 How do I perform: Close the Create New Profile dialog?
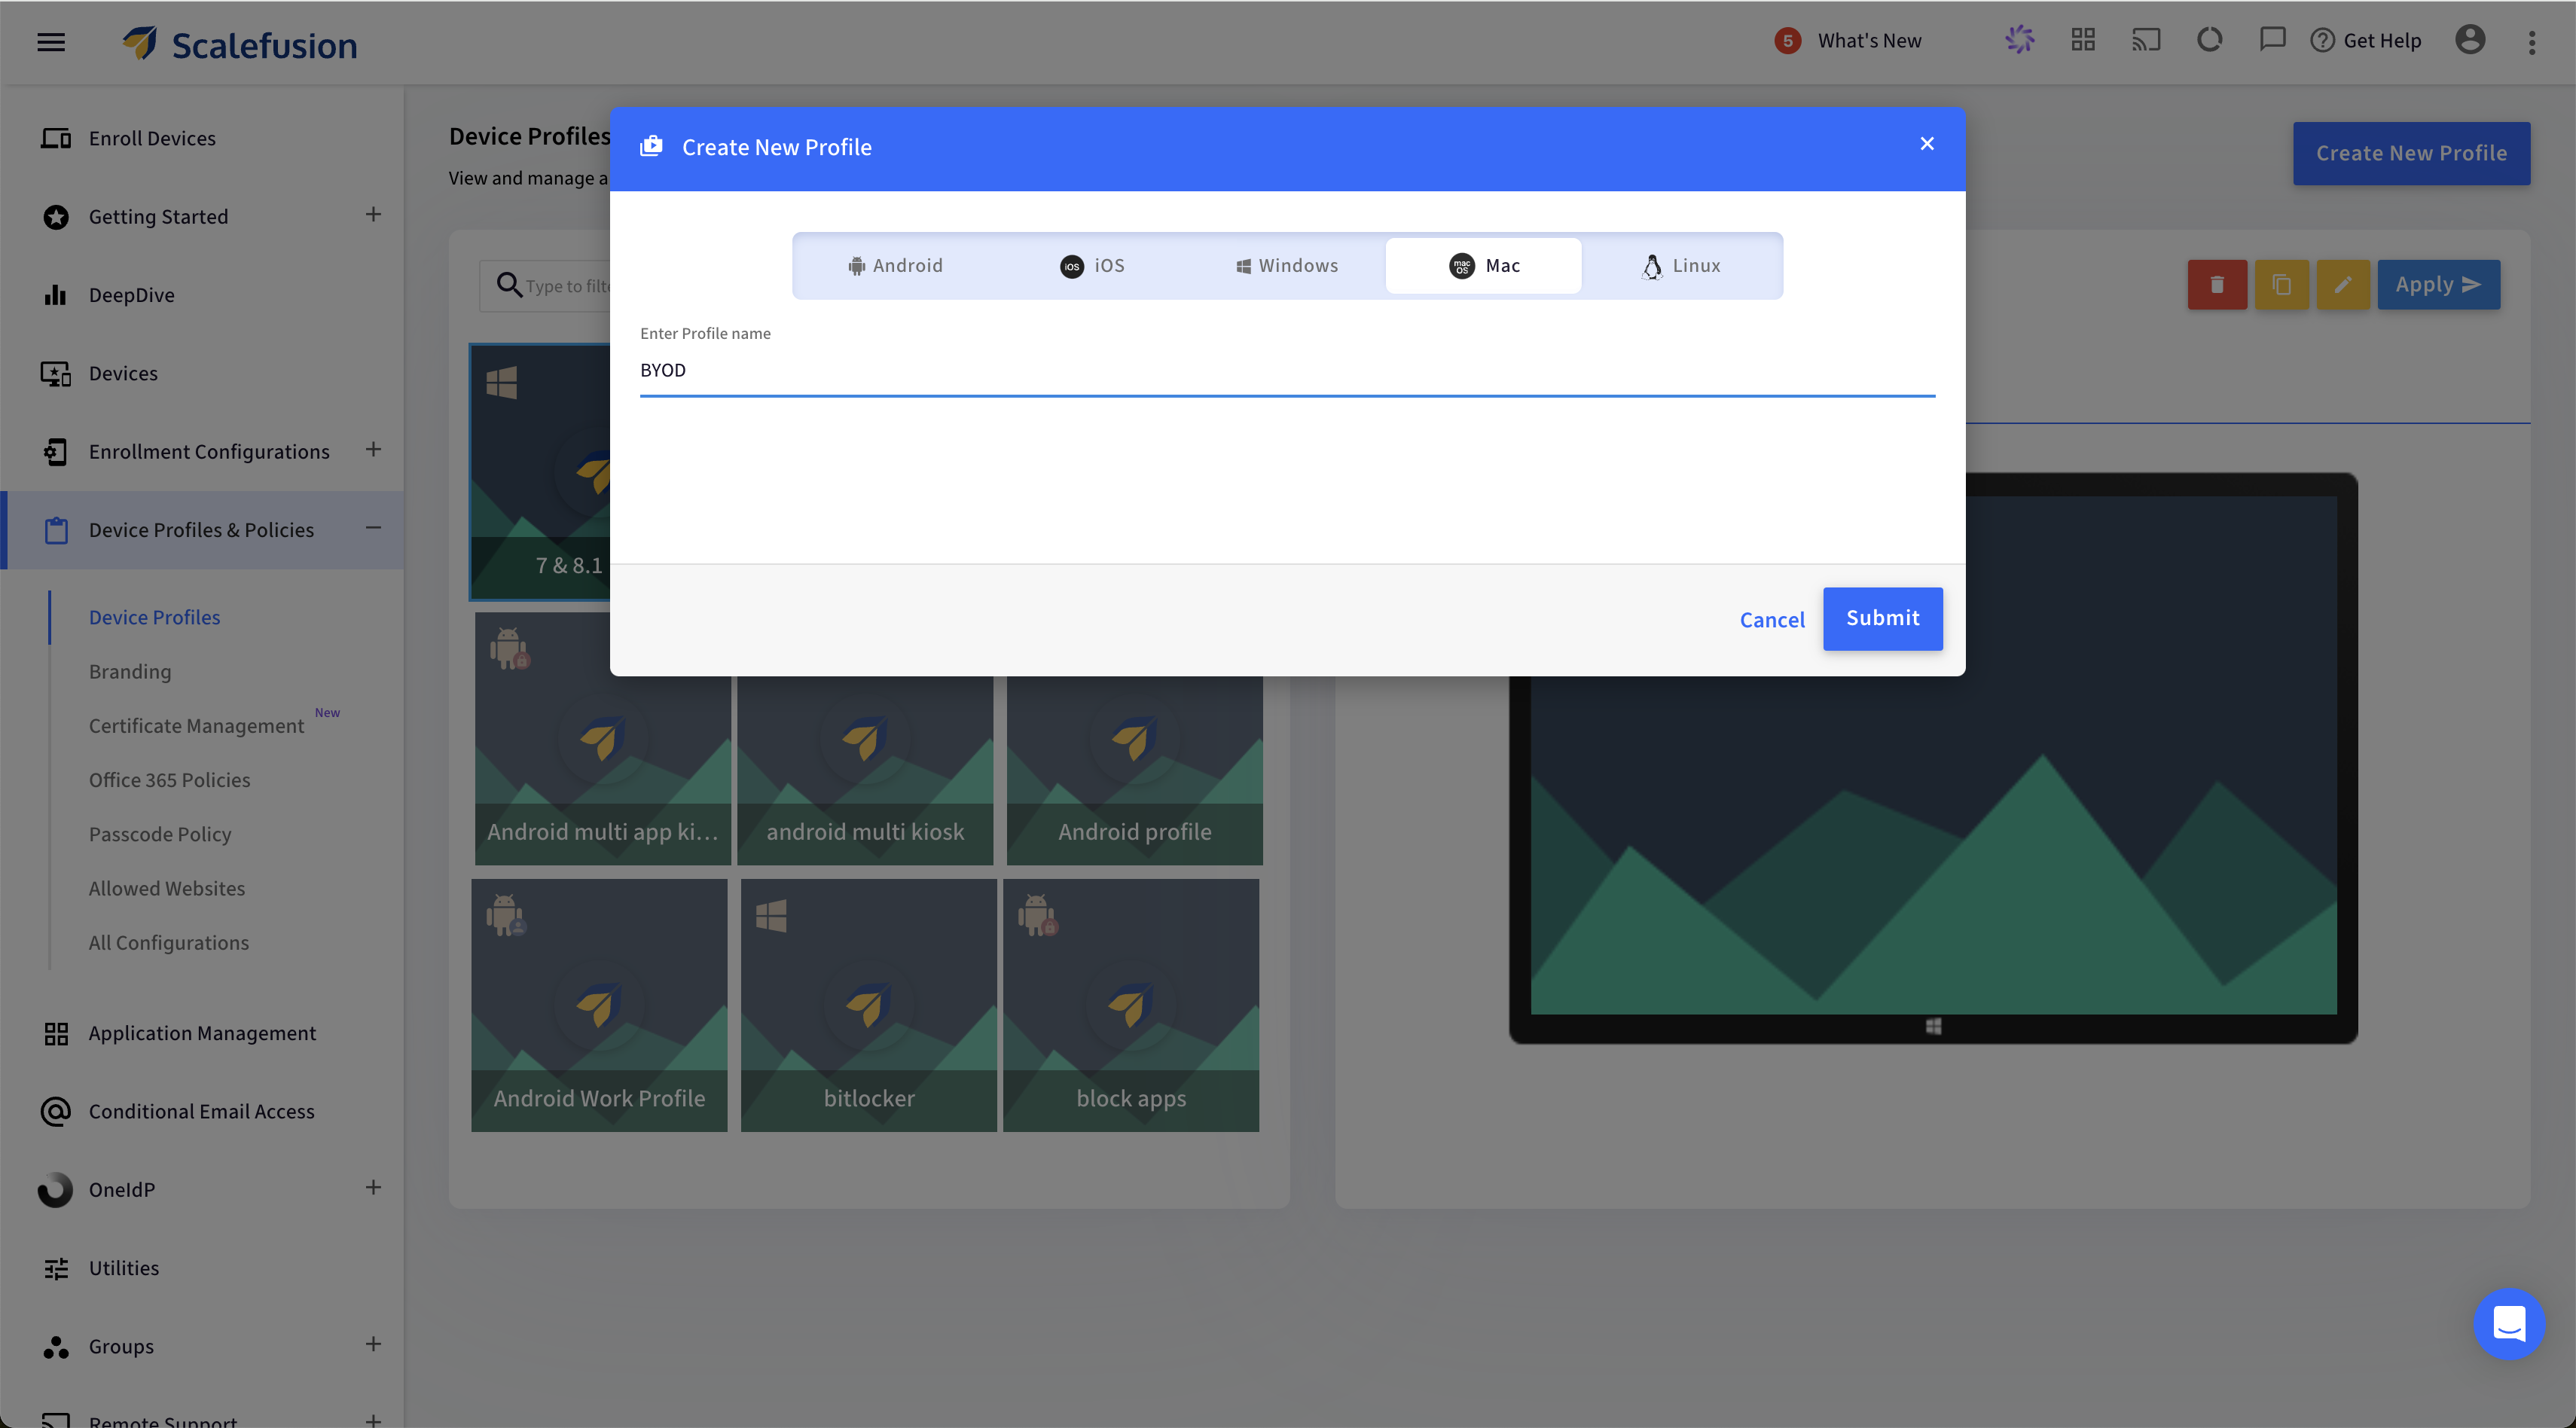click(1927, 144)
